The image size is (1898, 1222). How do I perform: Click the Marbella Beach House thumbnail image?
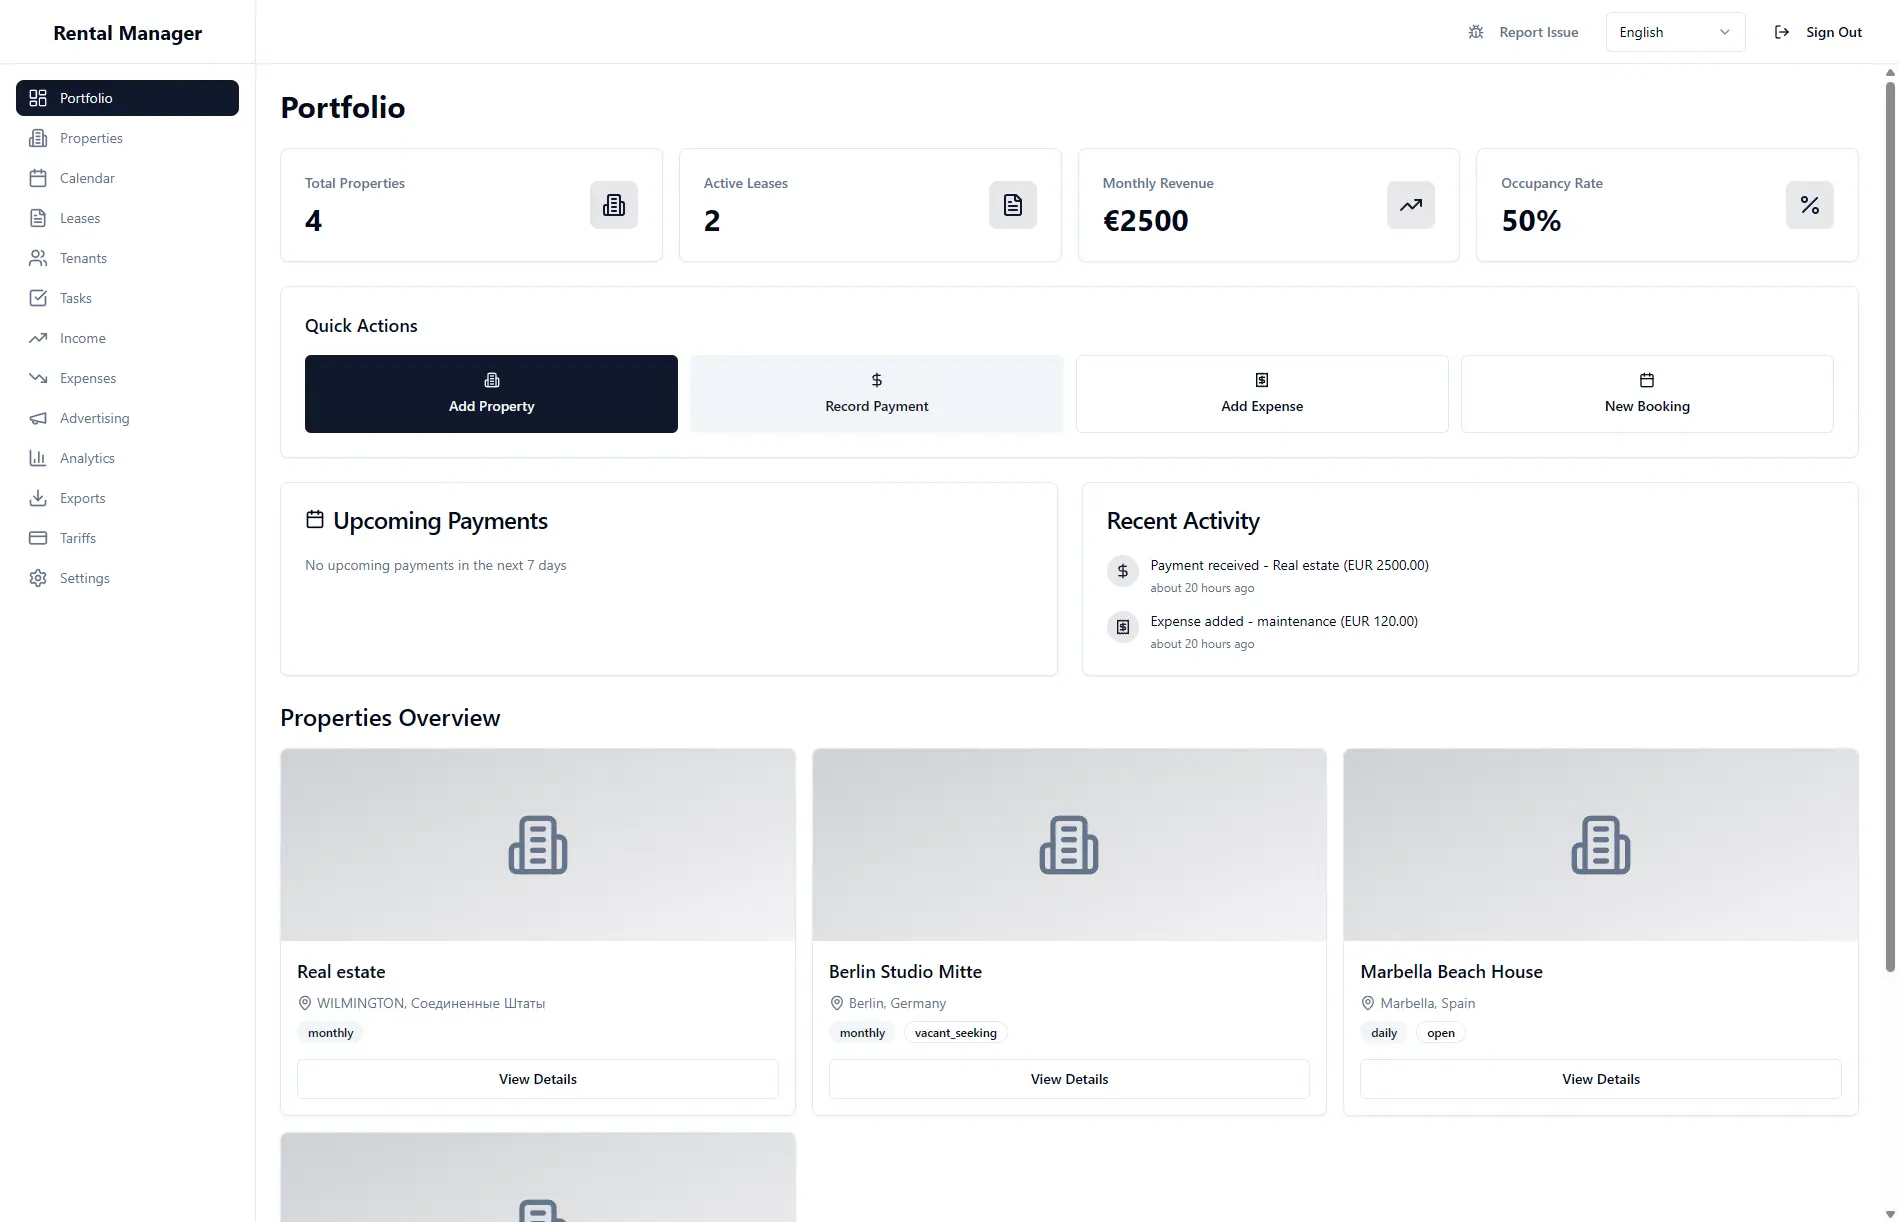point(1600,845)
